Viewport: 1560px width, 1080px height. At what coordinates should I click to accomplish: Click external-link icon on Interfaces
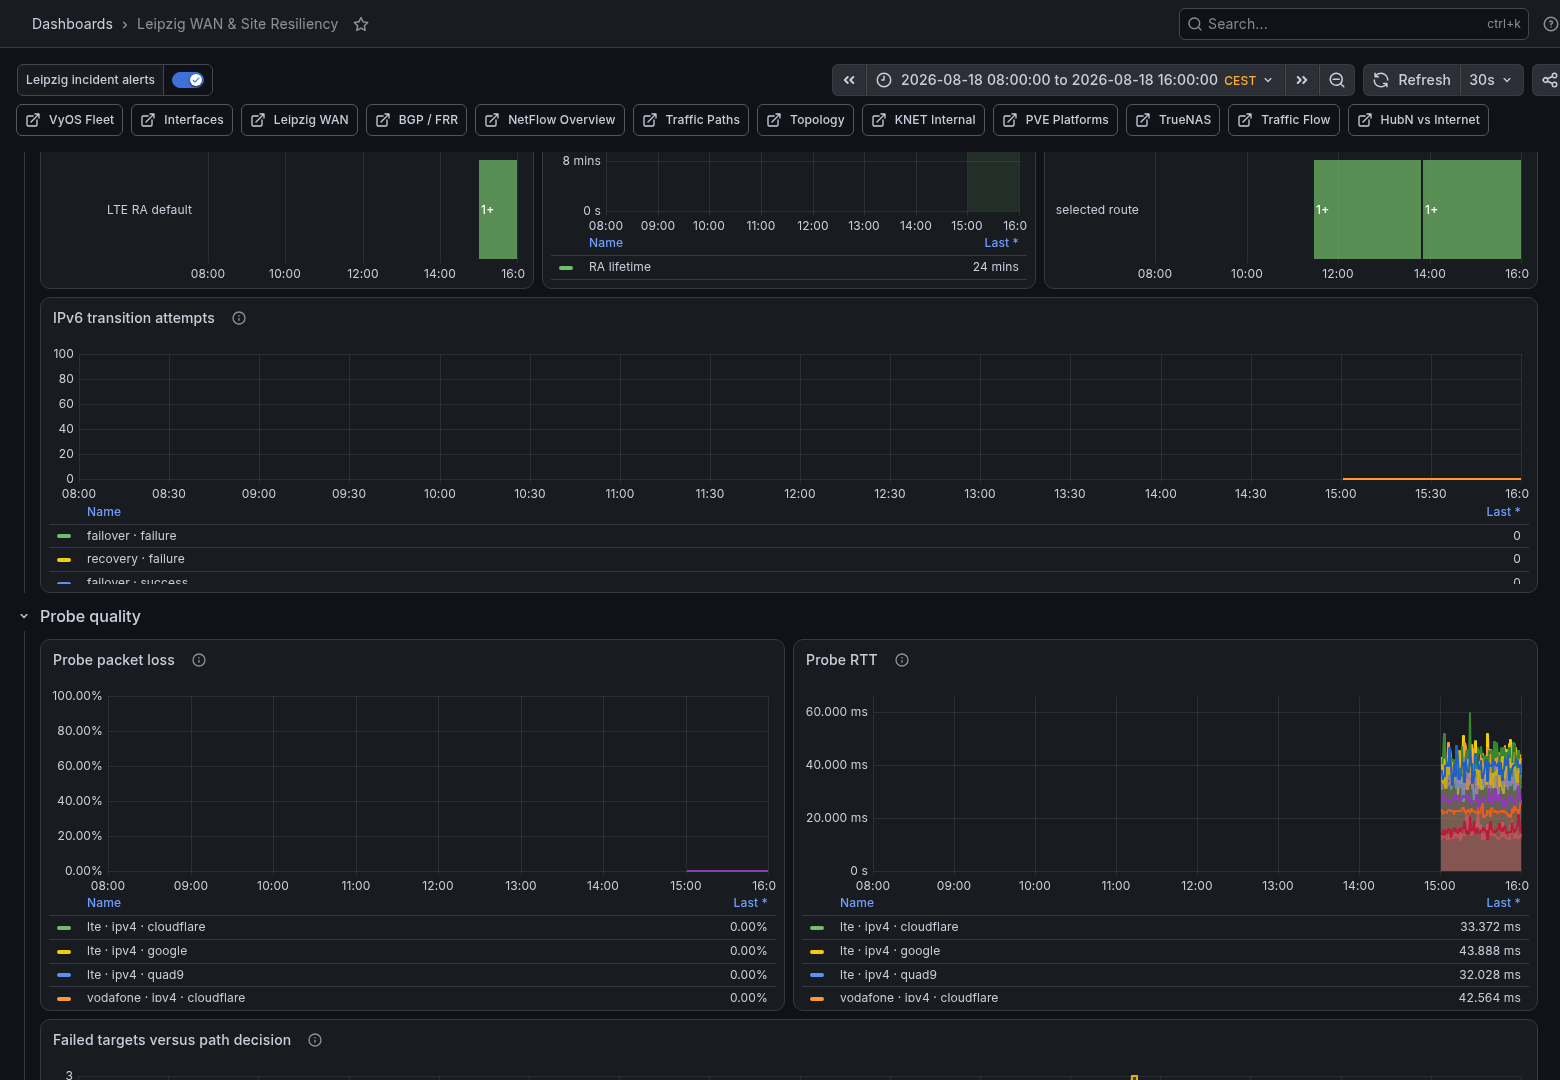coord(148,120)
